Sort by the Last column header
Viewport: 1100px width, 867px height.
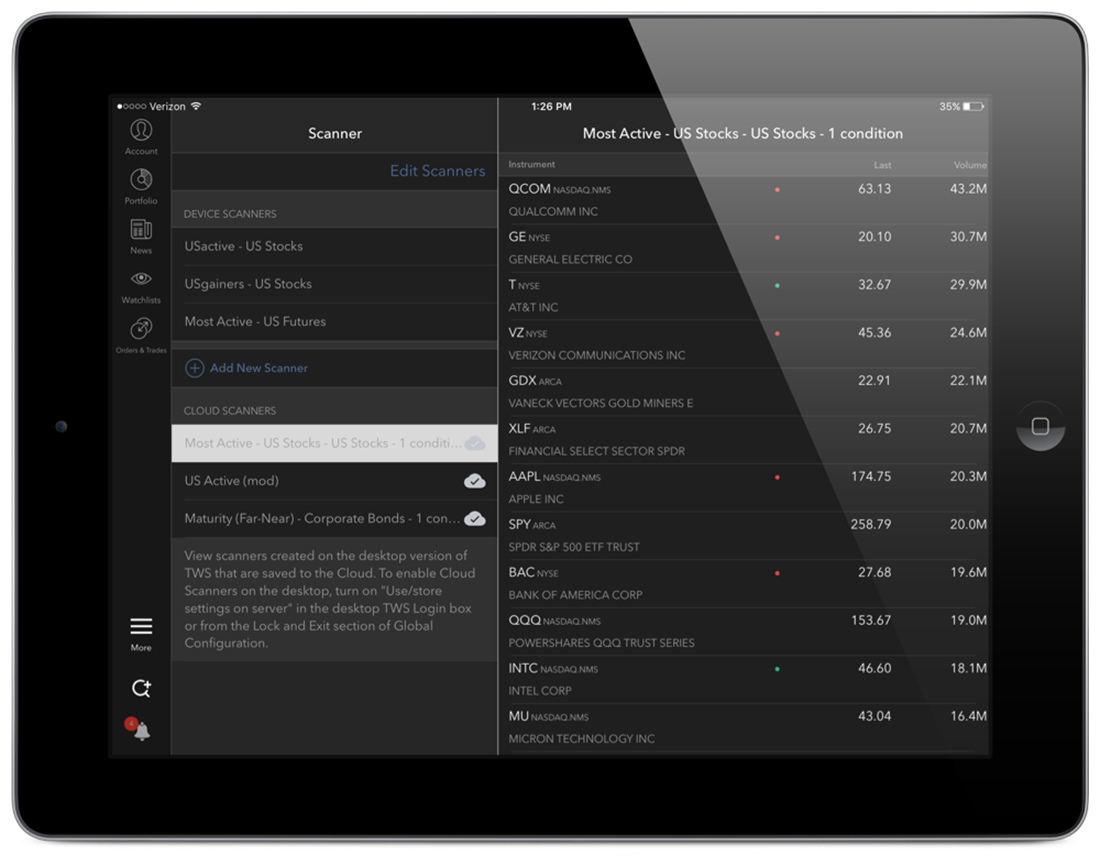coord(883,165)
